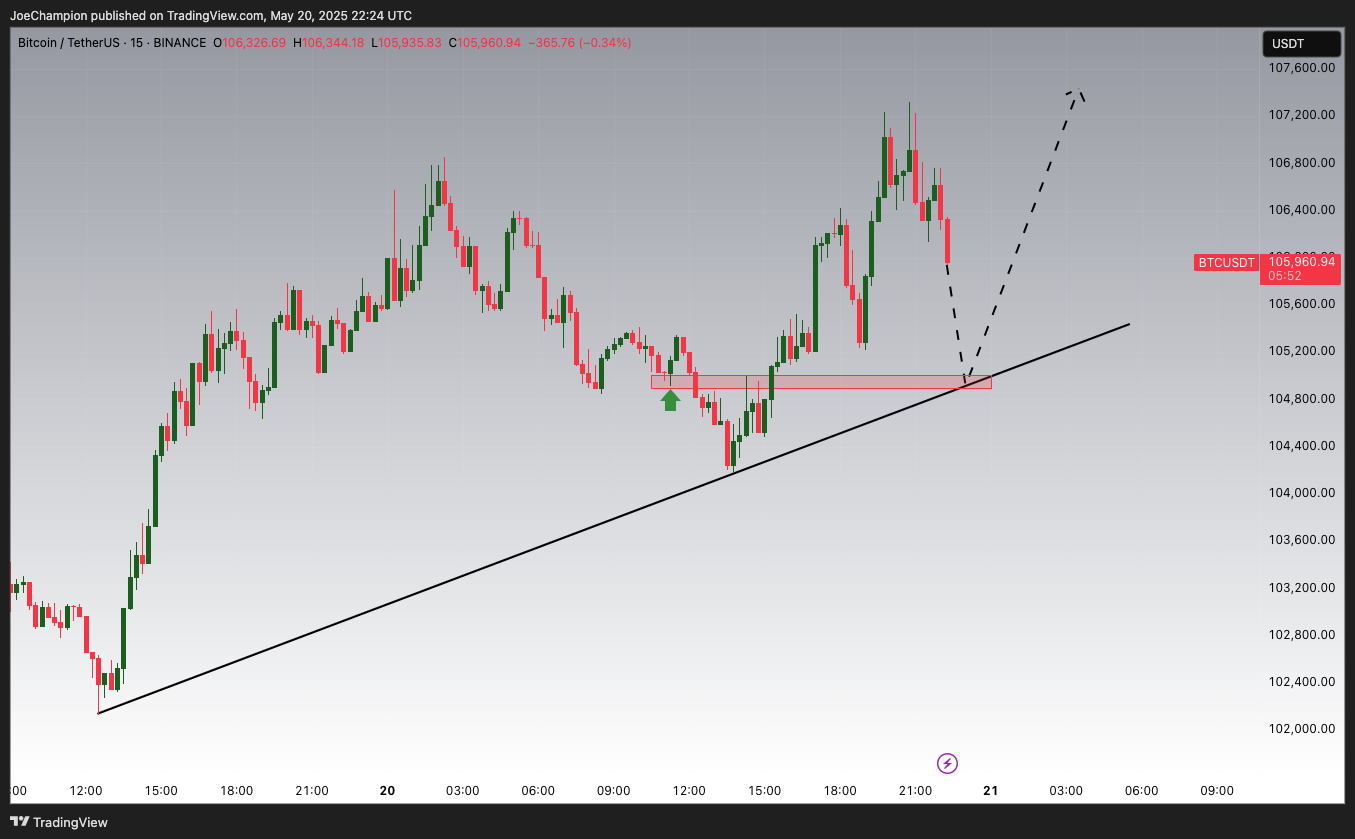Viewport: 1355px width, 839px height.
Task: Click the 105,600.00 price axis label
Action: [x=1301, y=304]
